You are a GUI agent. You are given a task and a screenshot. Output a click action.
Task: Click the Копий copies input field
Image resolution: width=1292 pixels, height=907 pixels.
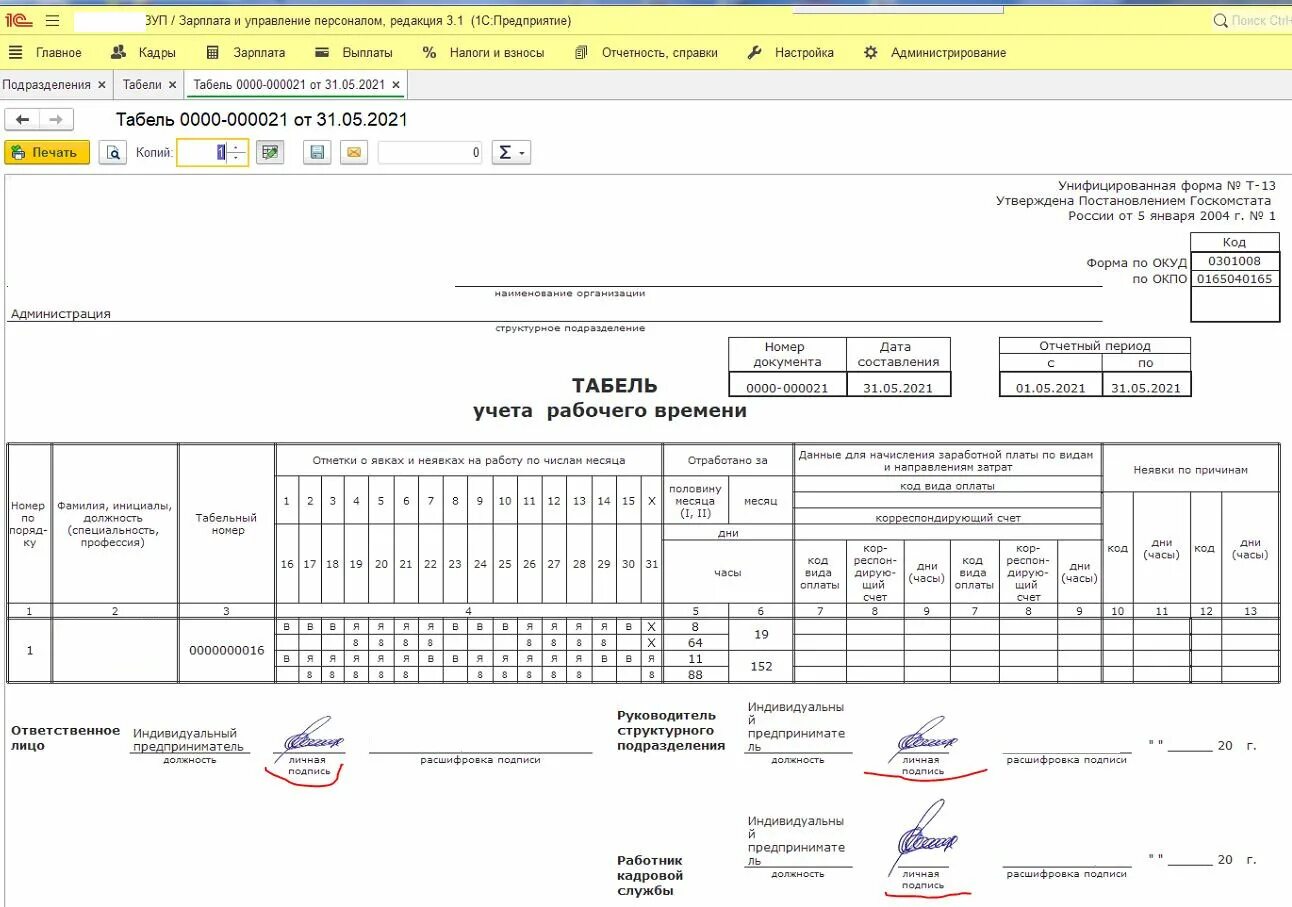click(203, 153)
